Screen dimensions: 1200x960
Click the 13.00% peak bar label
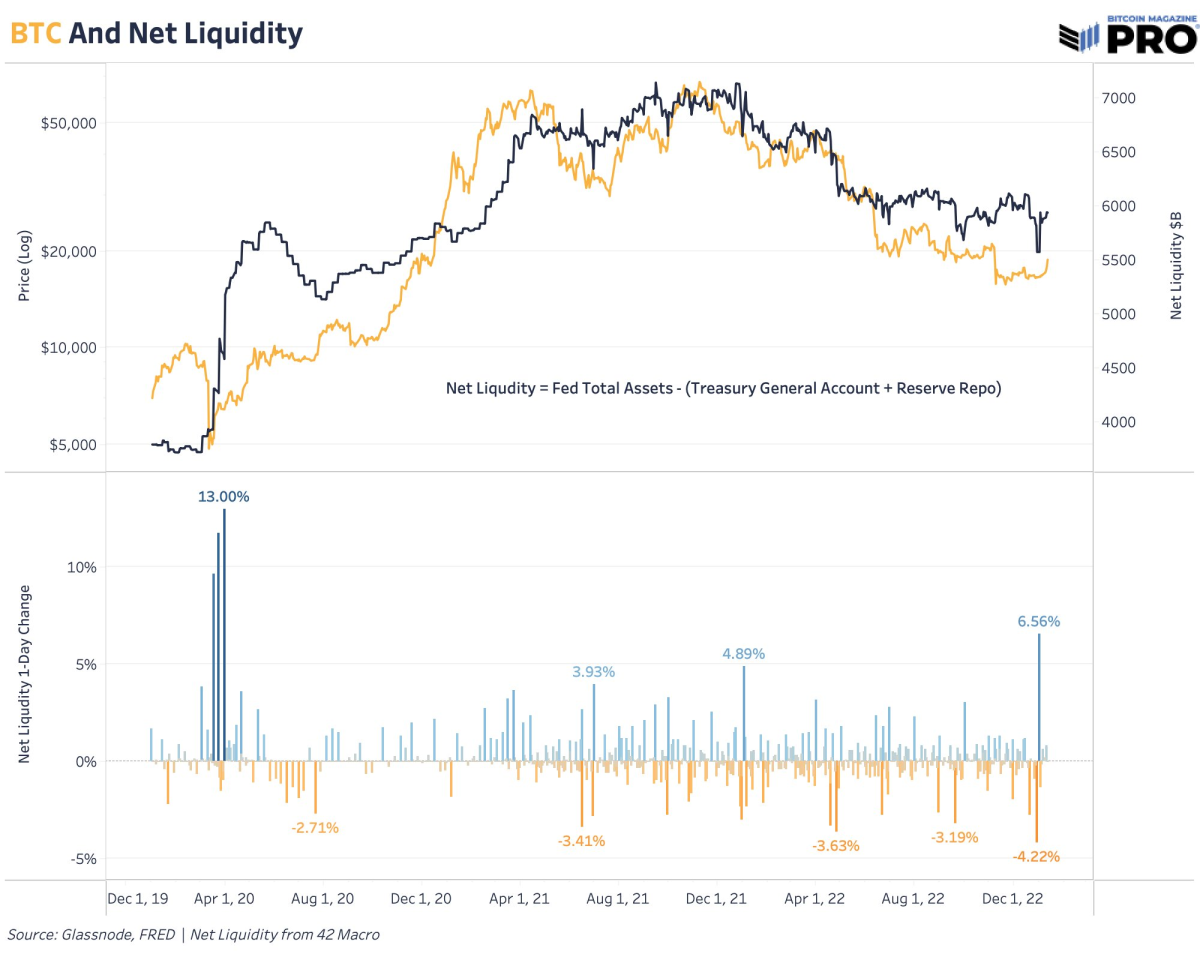click(x=223, y=496)
